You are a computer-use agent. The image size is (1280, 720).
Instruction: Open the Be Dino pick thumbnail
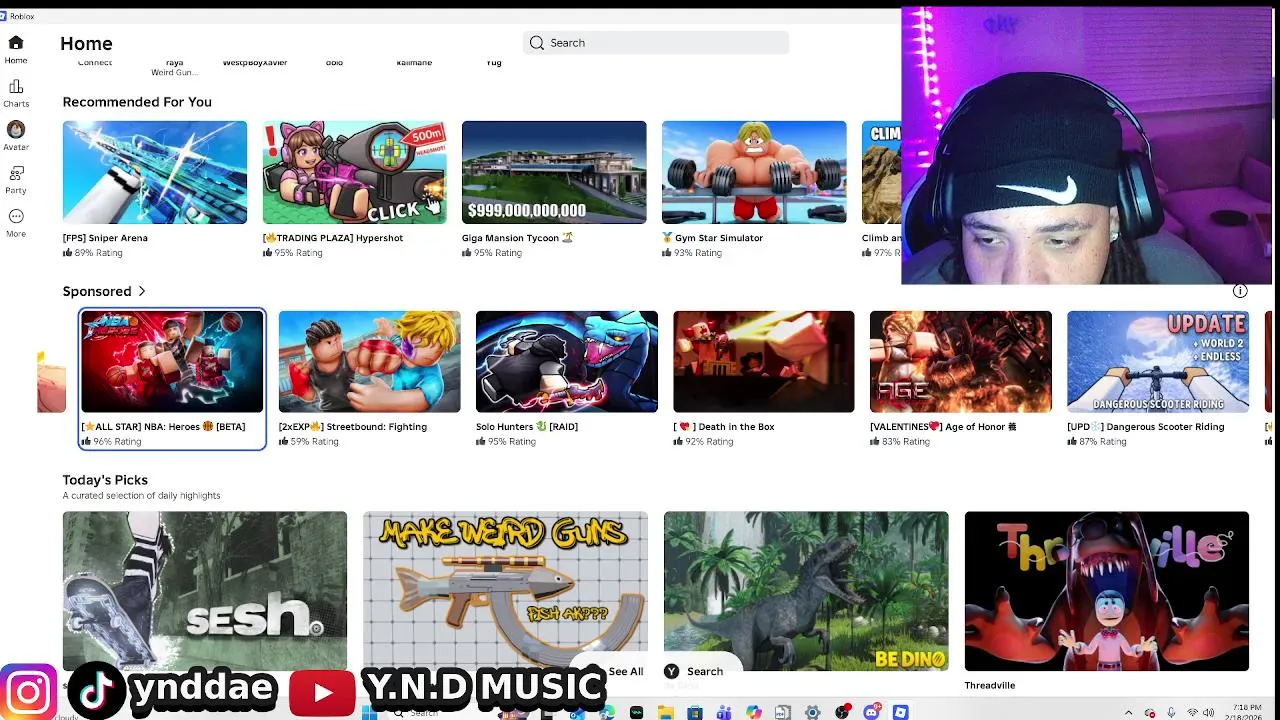tap(806, 591)
